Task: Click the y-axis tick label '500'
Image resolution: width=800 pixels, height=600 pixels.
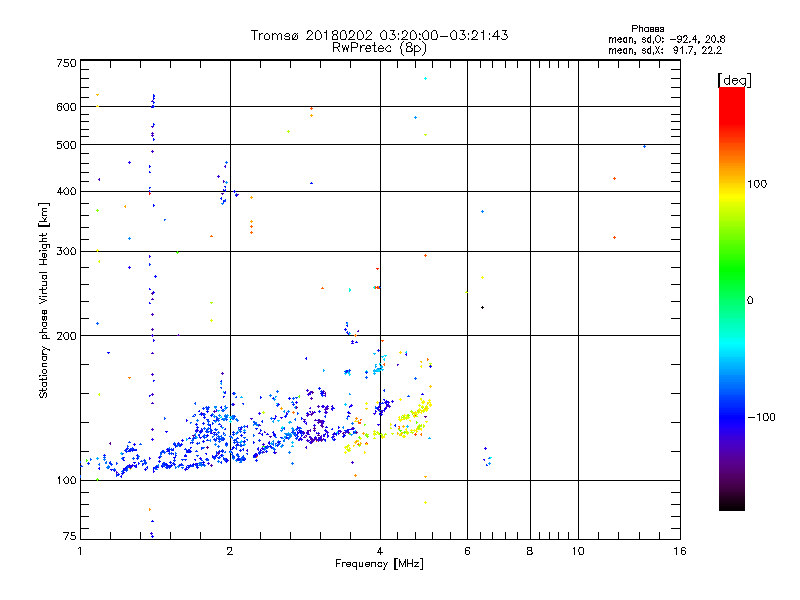Action: pos(66,145)
